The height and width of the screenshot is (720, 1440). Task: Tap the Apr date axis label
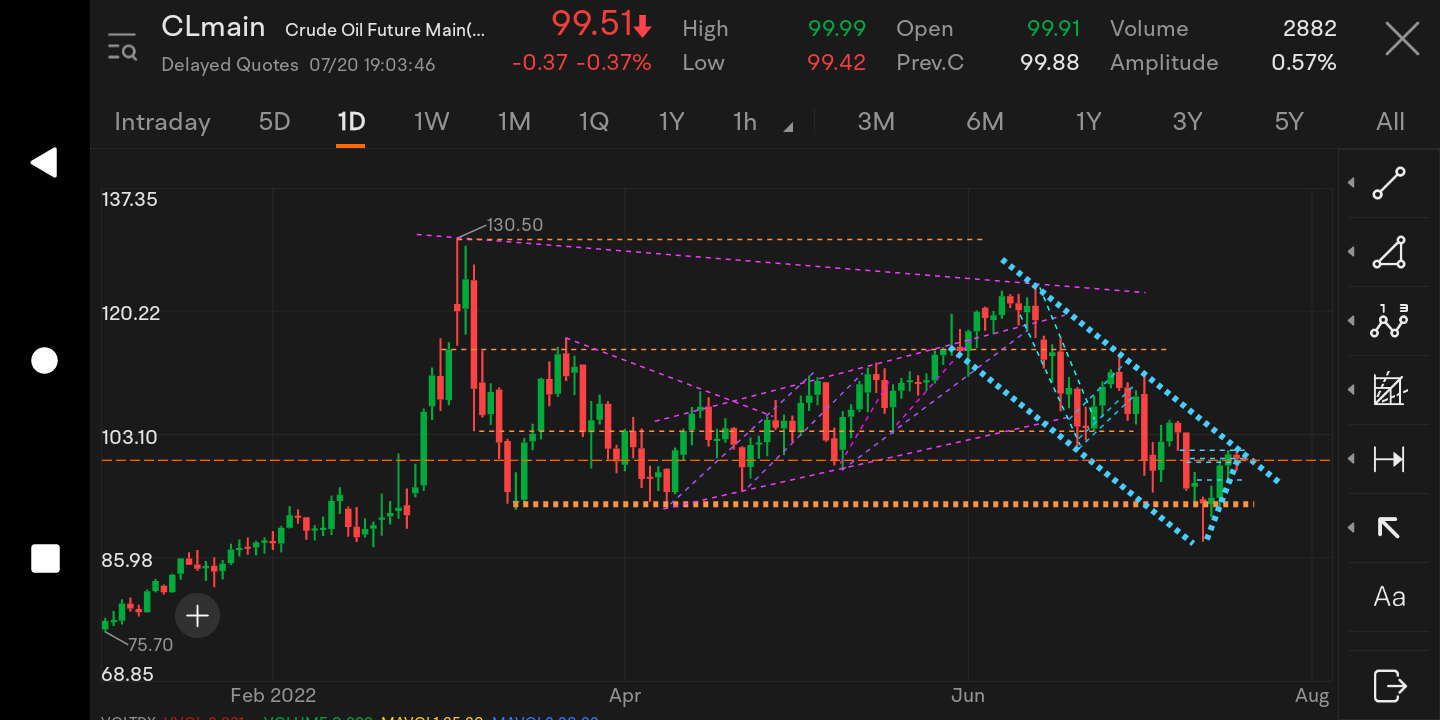coord(625,696)
